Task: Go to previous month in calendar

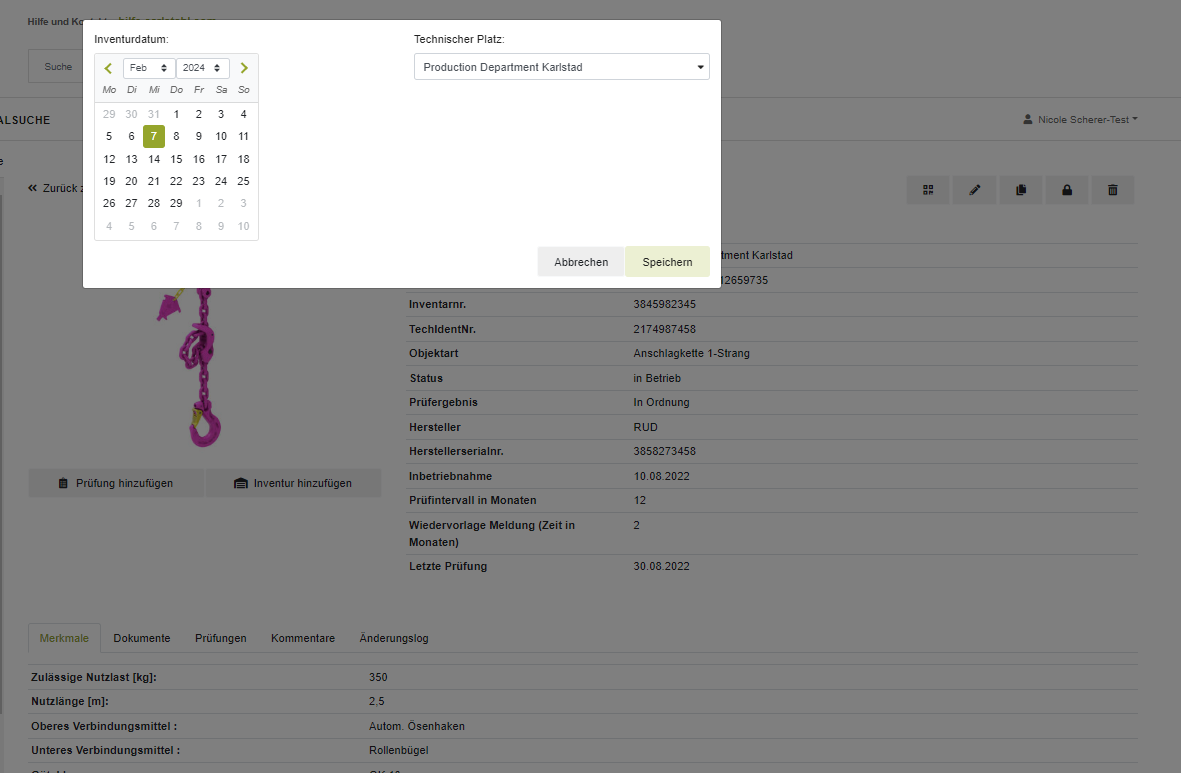Action: pos(108,68)
